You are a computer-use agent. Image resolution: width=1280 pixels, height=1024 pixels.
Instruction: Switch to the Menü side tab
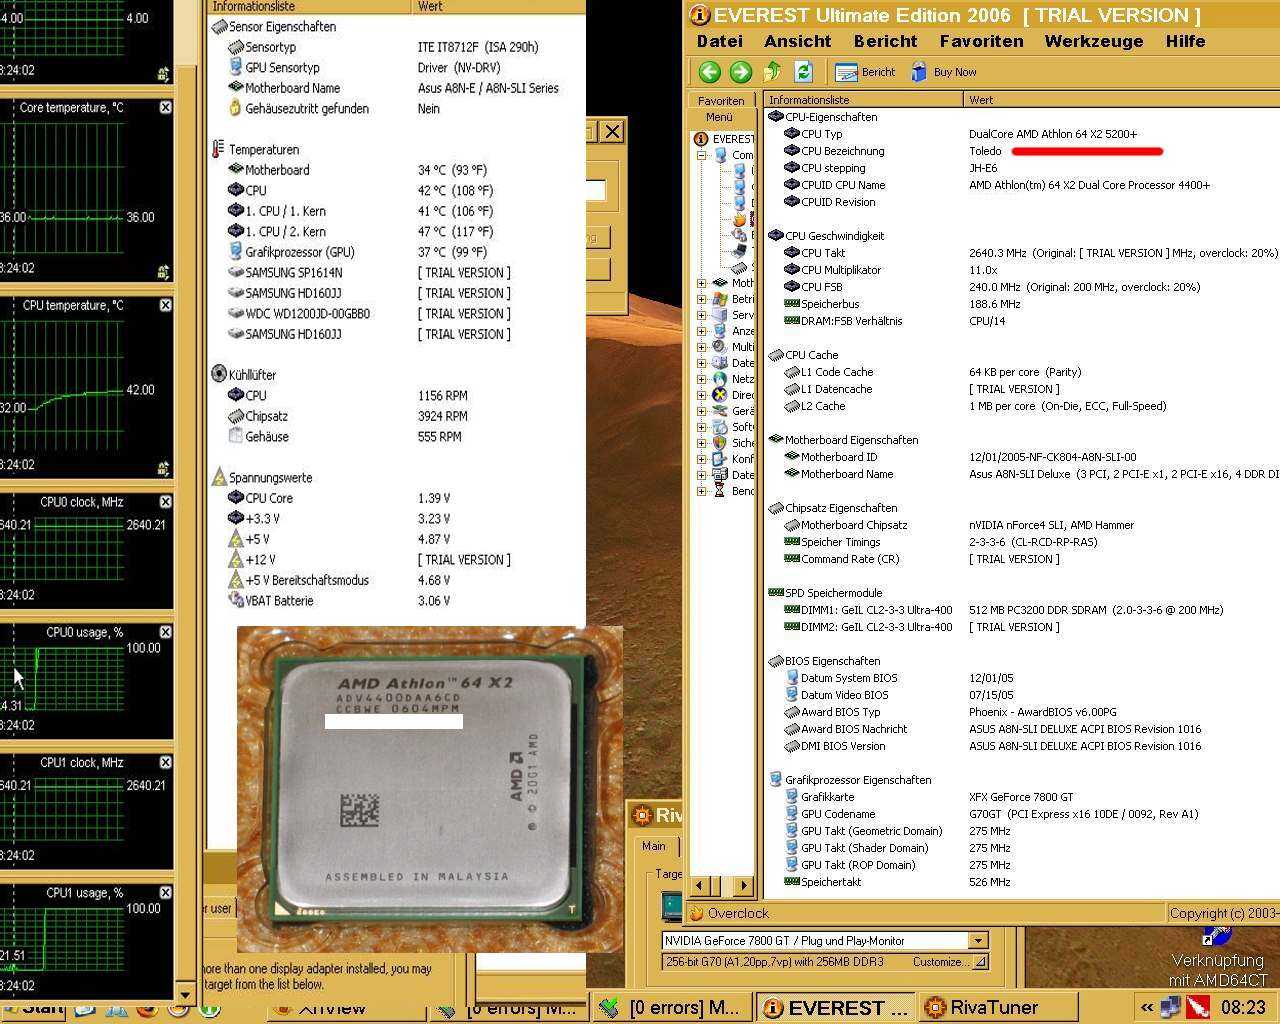tap(719, 117)
